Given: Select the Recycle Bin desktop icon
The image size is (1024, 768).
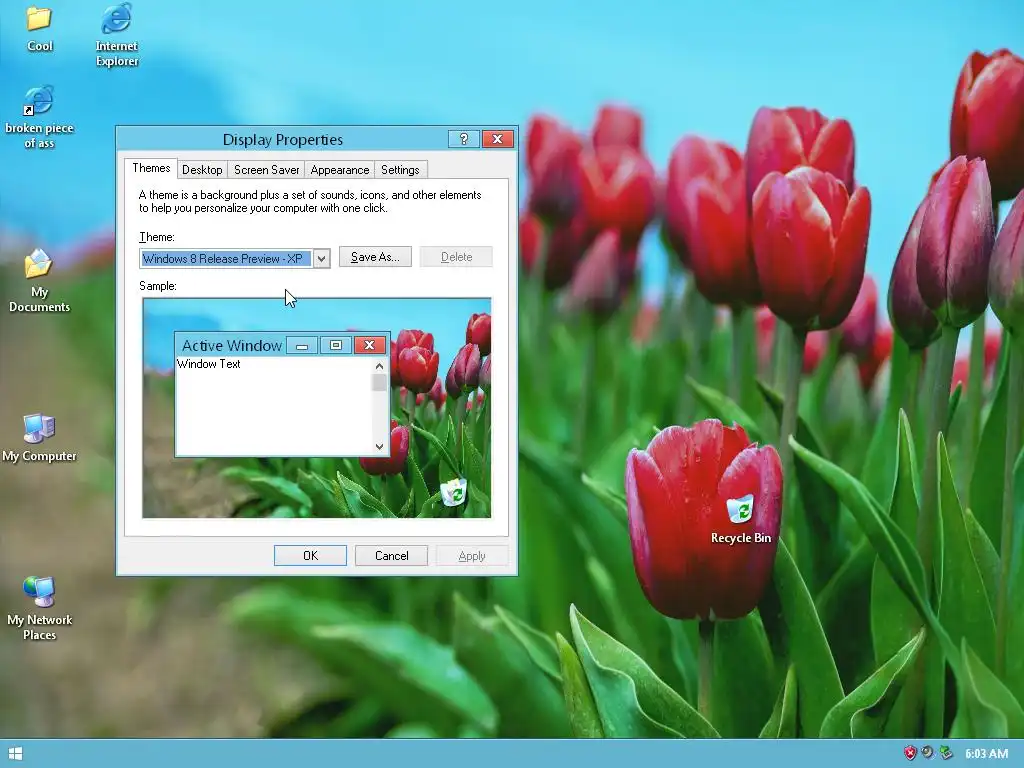Looking at the screenshot, I should click(740, 509).
